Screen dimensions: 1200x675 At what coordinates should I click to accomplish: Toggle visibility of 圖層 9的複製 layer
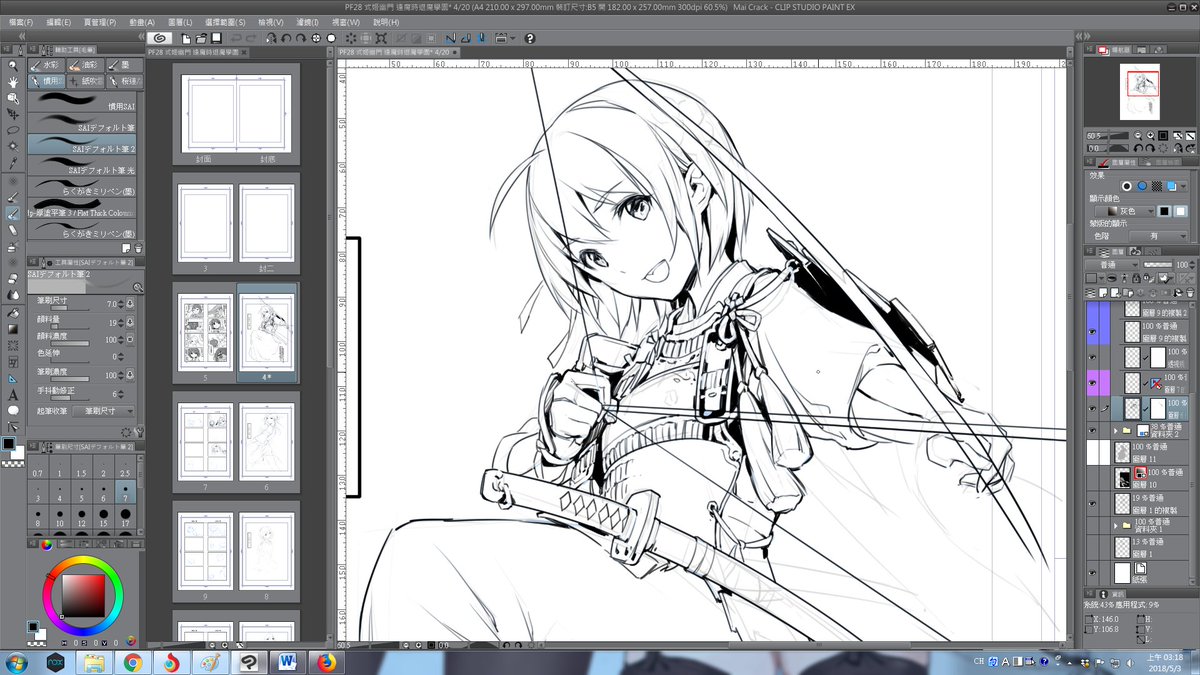(1092, 331)
